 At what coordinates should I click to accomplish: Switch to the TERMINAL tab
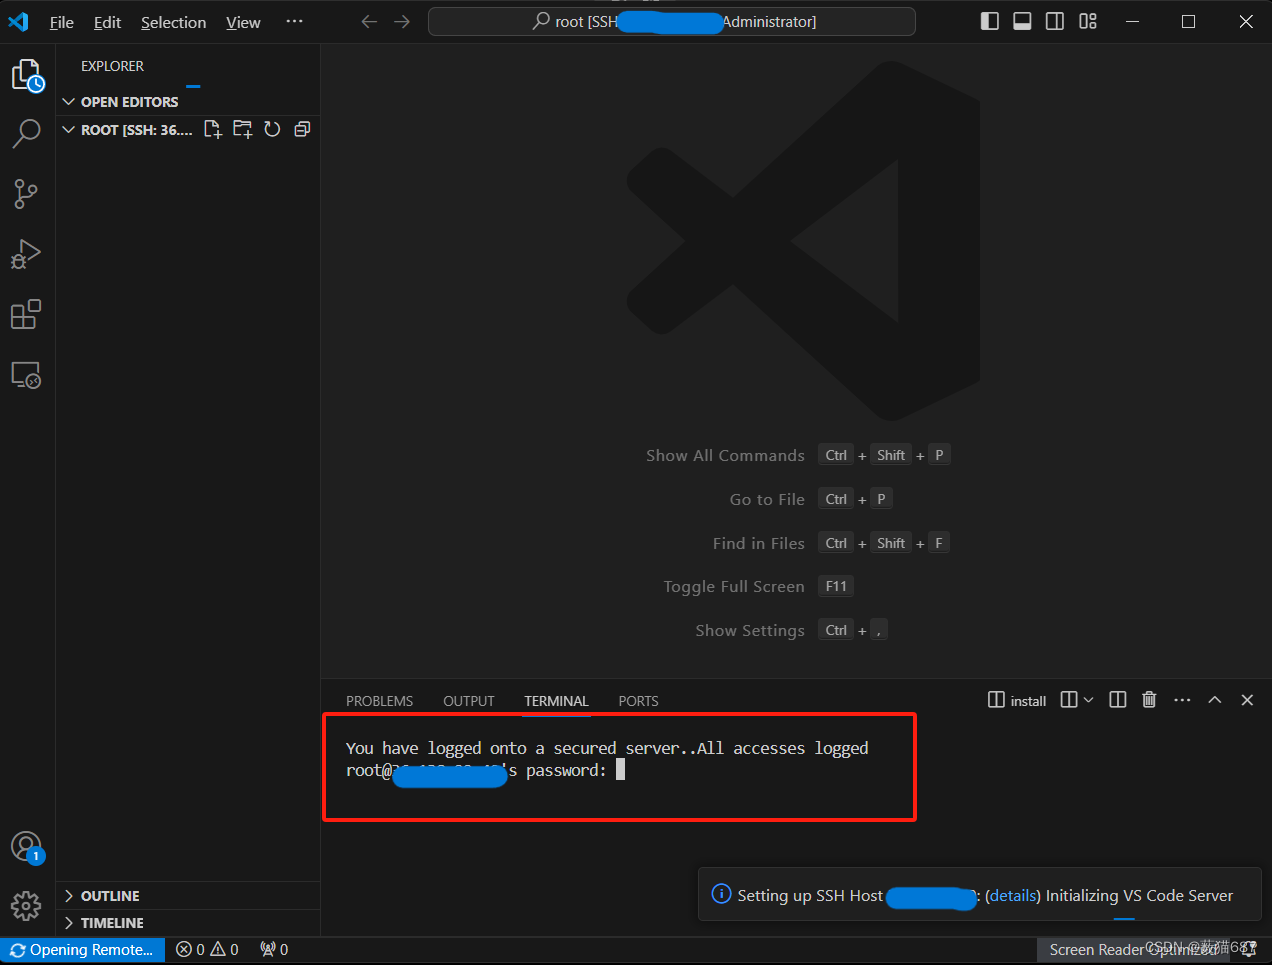[556, 701]
